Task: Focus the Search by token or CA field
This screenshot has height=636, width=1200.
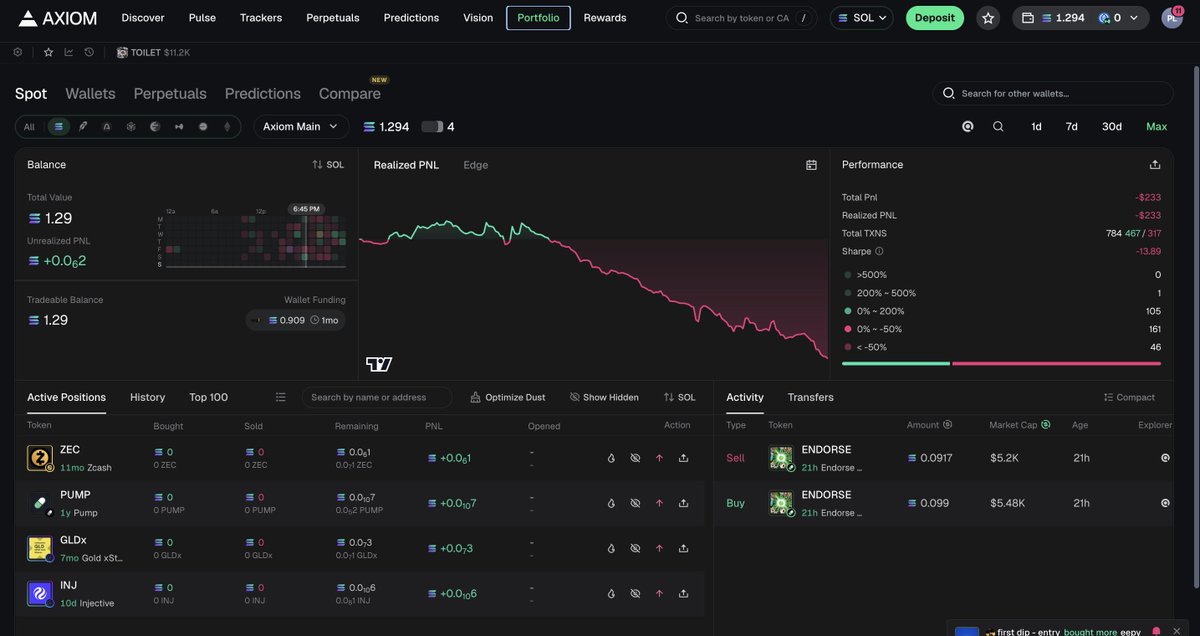Action: click(x=742, y=18)
